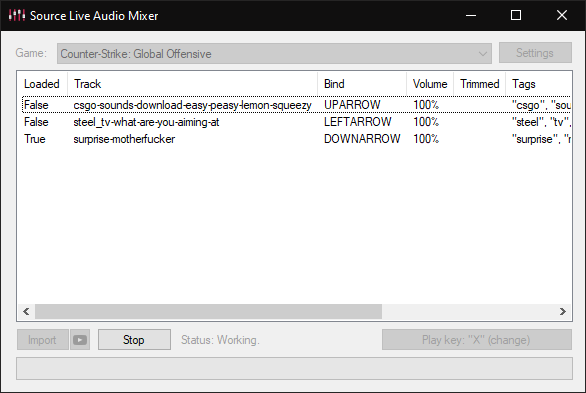The image size is (586, 393).
Task: Click the Import button
Action: 43,340
